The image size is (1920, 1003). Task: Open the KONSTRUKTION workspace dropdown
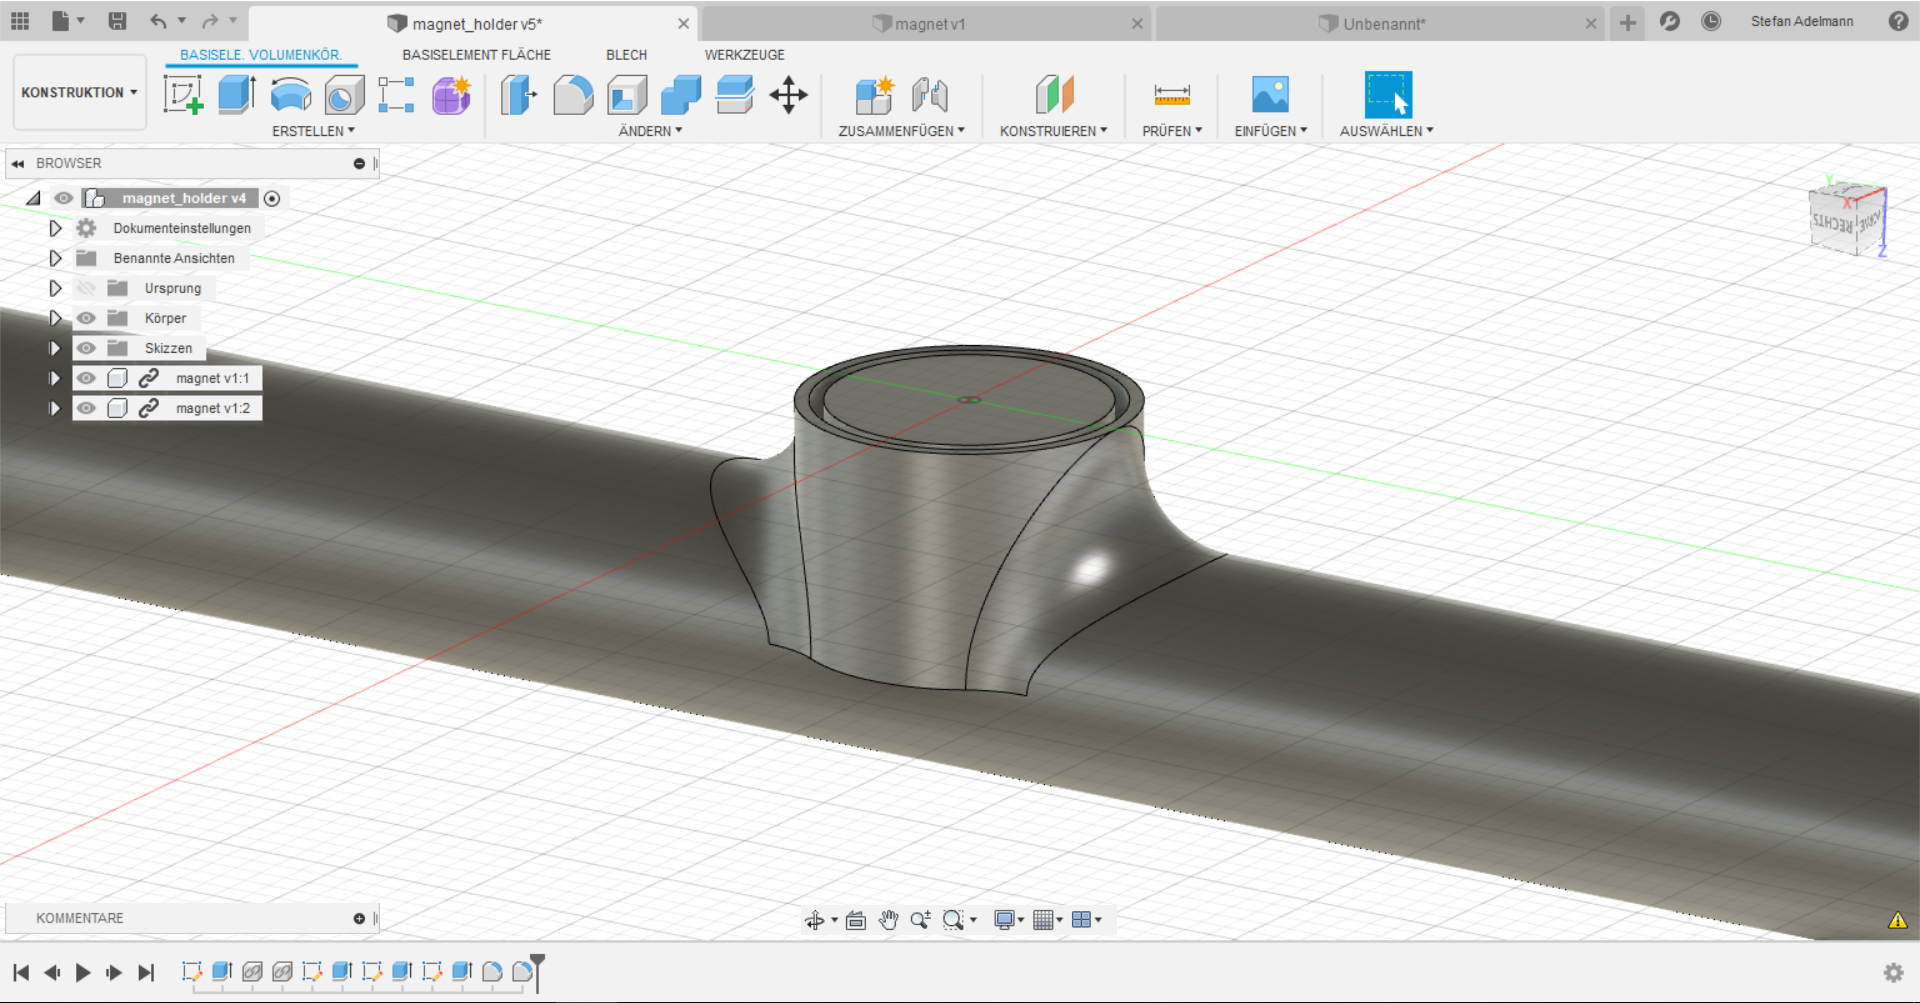(79, 92)
